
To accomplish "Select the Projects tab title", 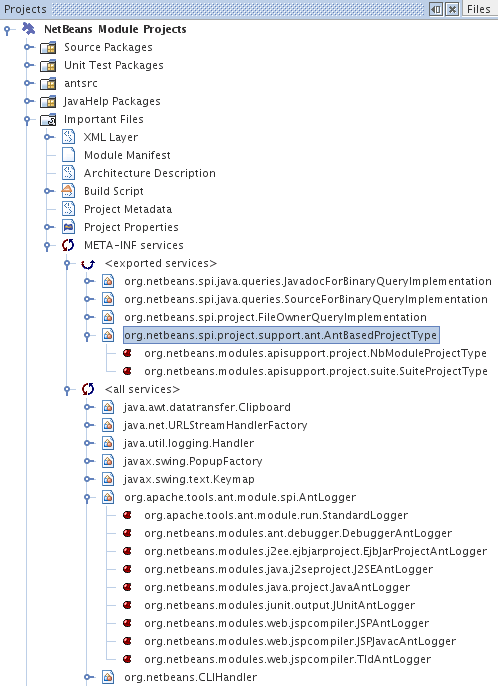I will coord(25,9).
